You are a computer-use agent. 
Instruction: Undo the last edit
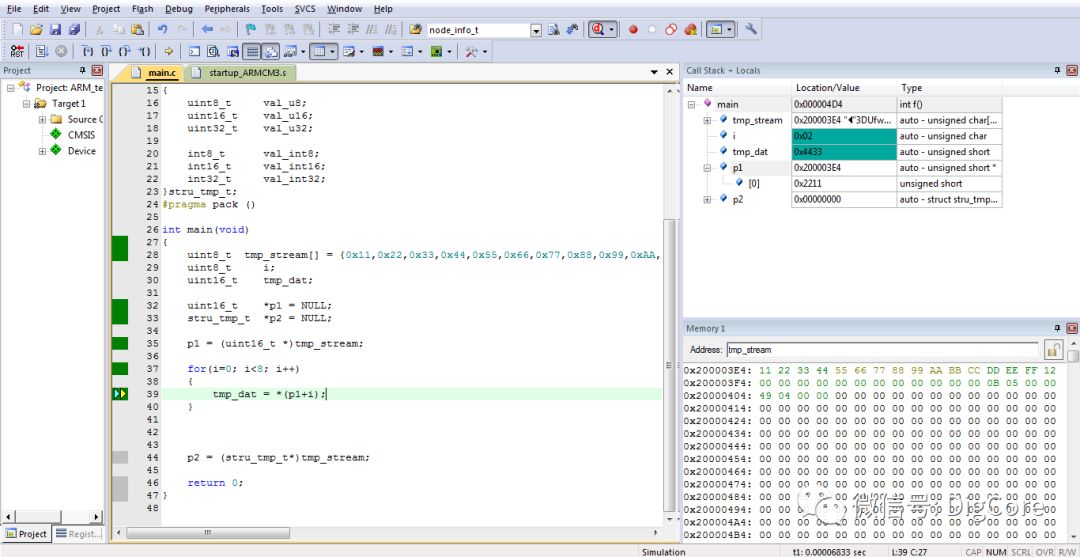[163, 30]
